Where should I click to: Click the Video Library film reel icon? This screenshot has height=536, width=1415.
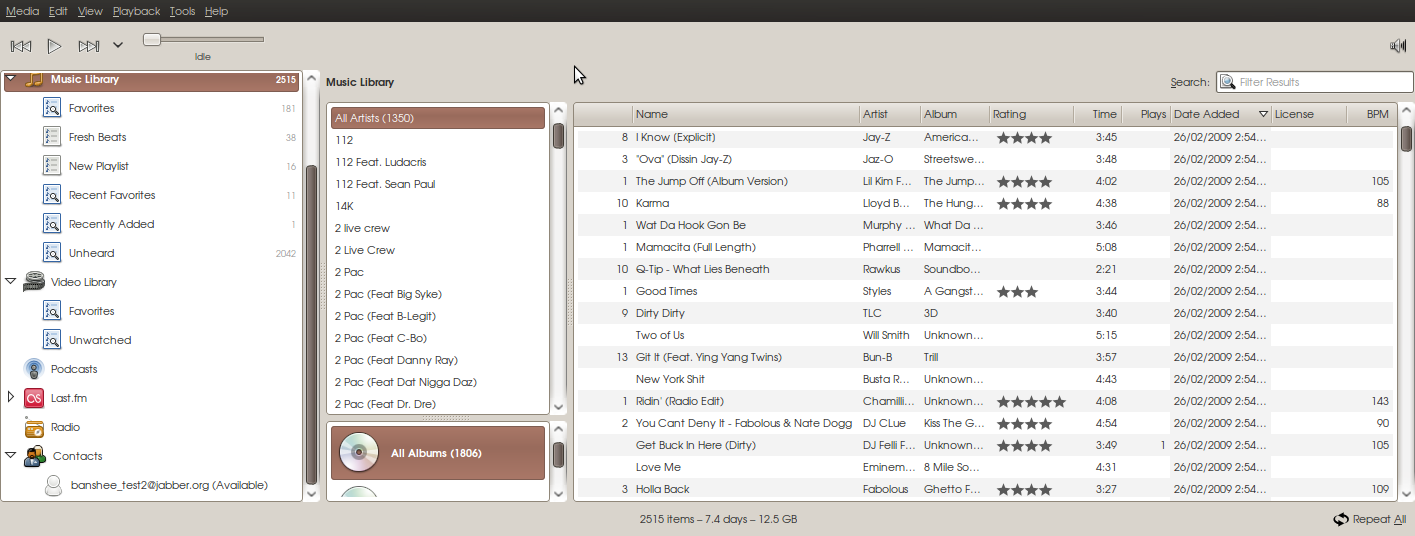click(x=34, y=282)
